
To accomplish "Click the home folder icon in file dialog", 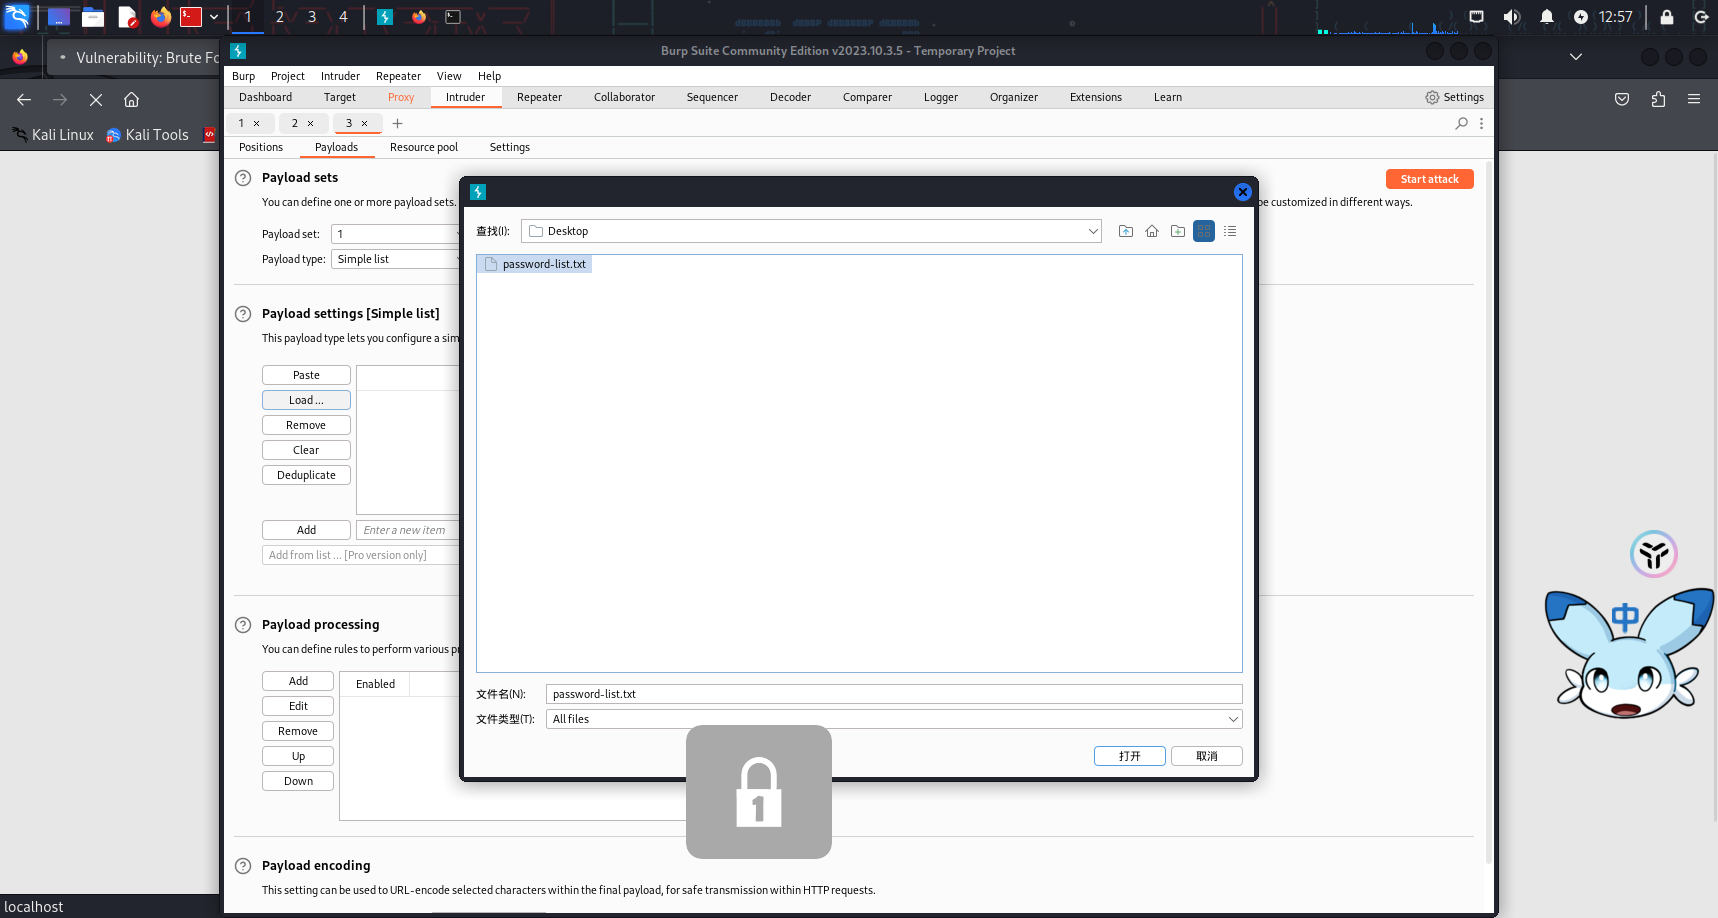I will pos(1152,231).
